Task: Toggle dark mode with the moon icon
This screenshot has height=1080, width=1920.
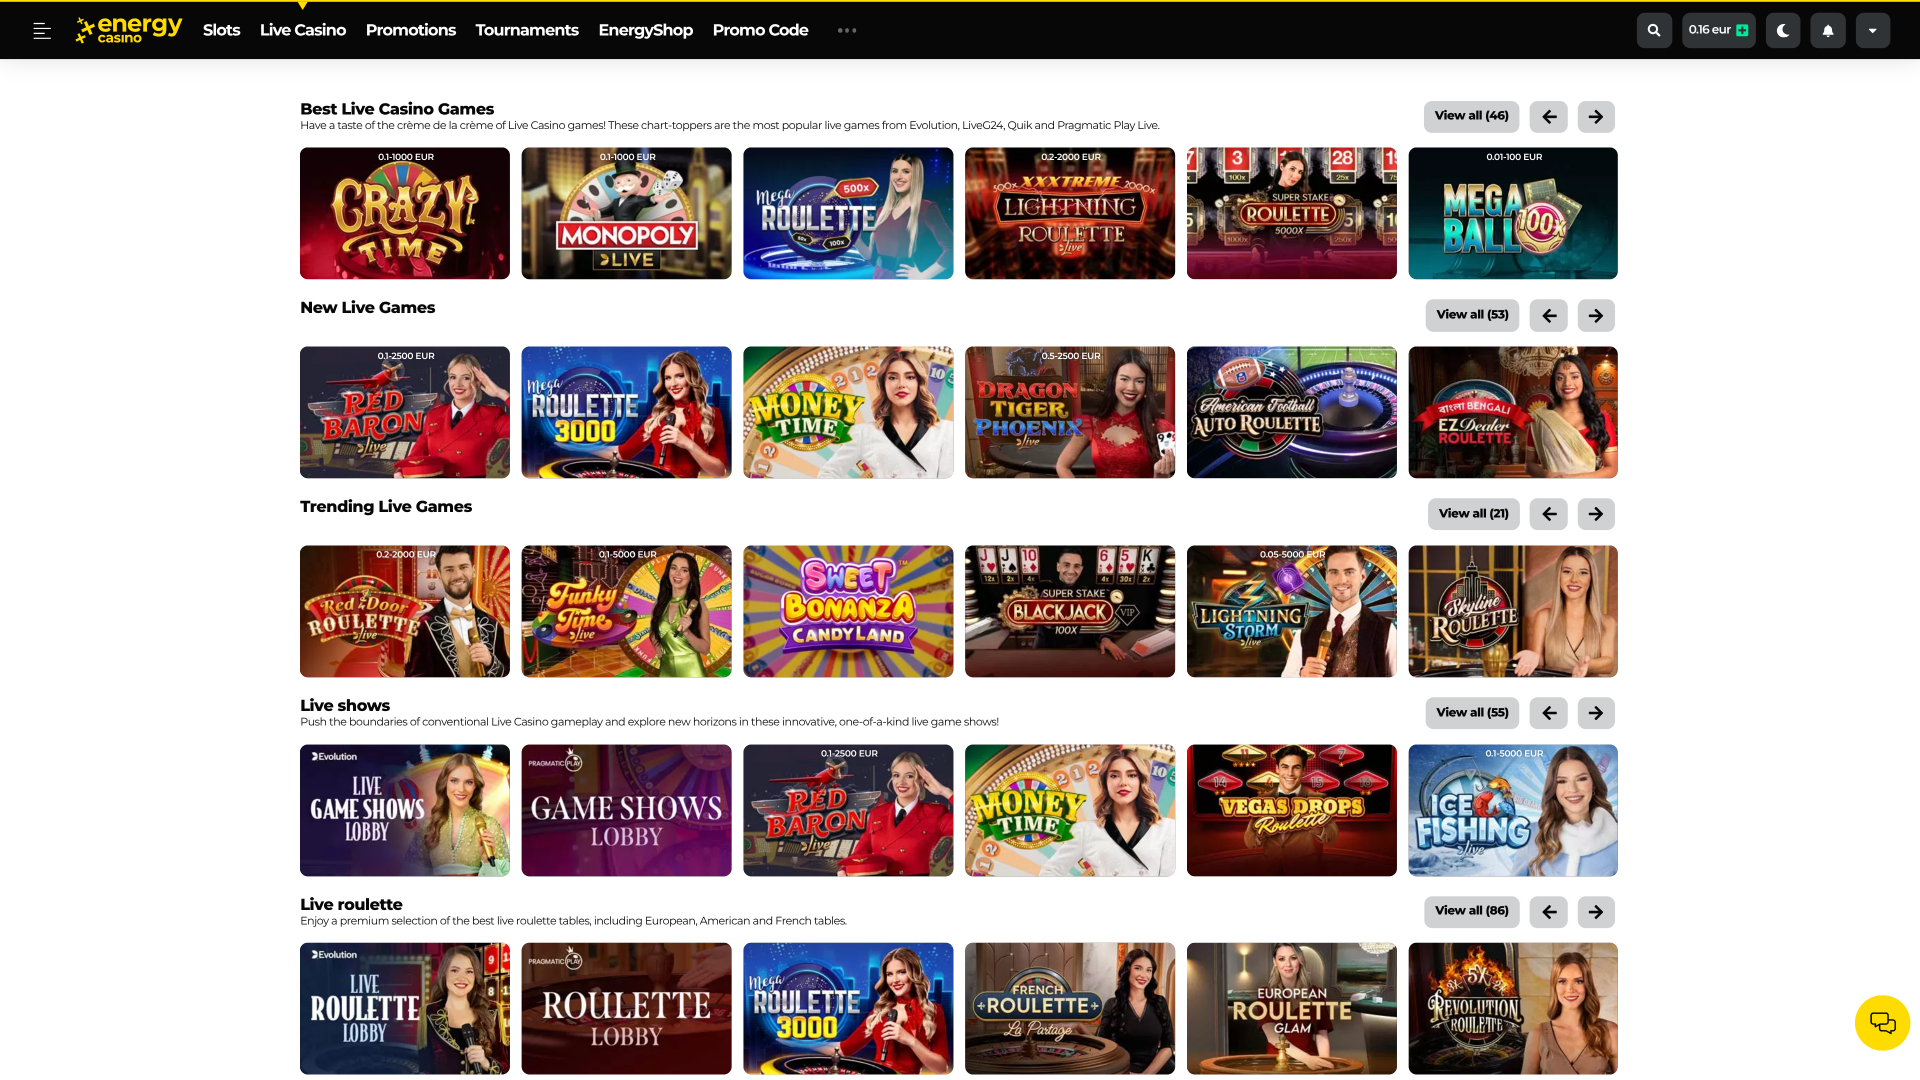Action: 1782,30
